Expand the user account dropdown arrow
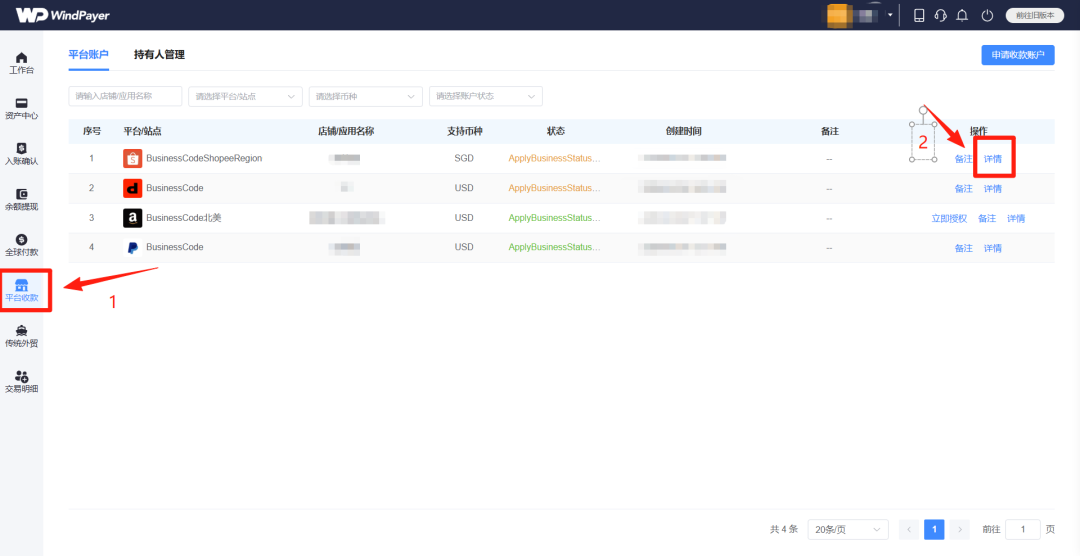1080x556 pixels. [890, 14]
